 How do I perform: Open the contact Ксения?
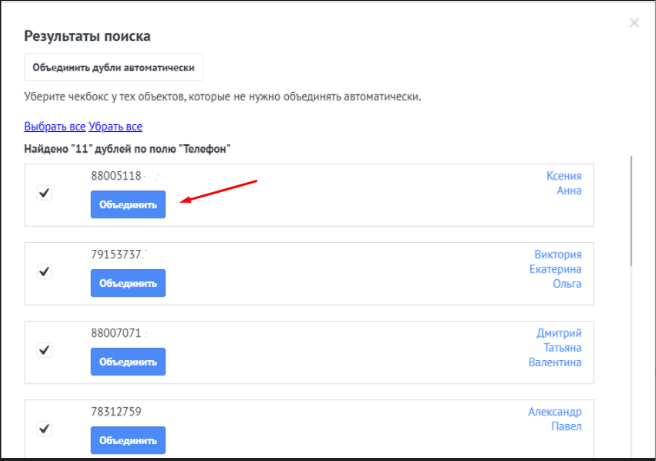pyautogui.click(x=563, y=175)
